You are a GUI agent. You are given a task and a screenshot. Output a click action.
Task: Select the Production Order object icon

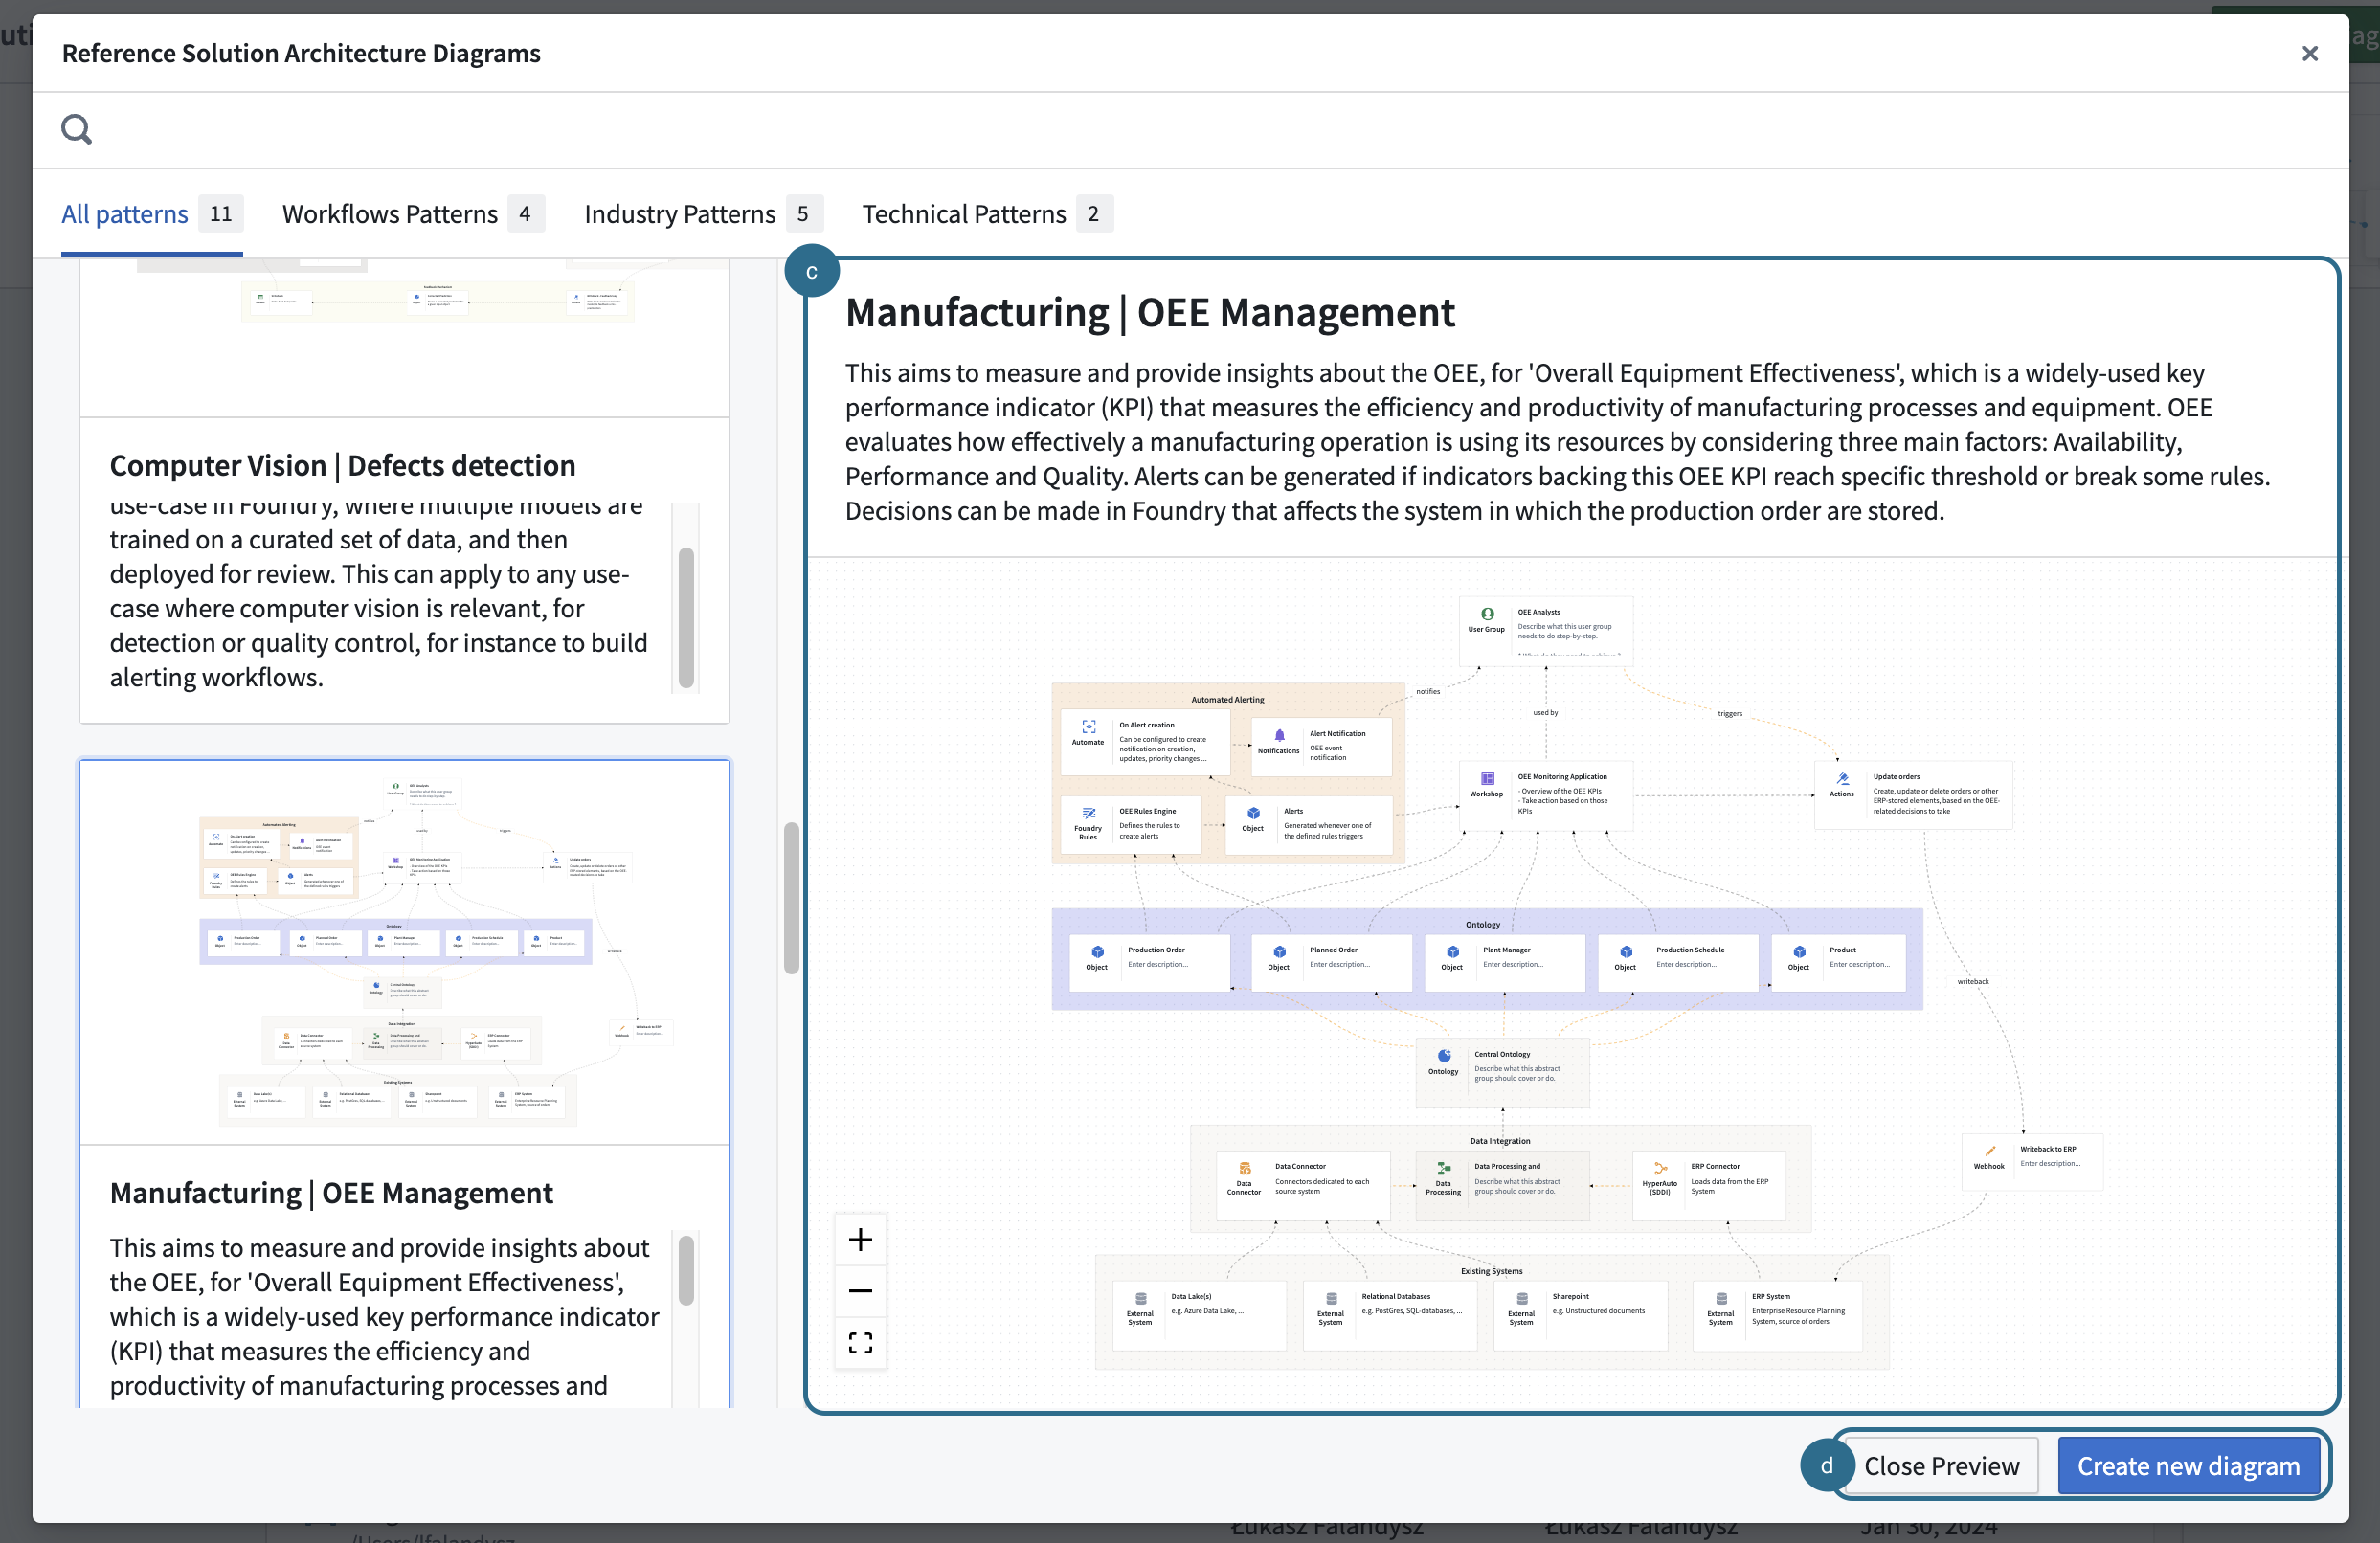click(1097, 952)
